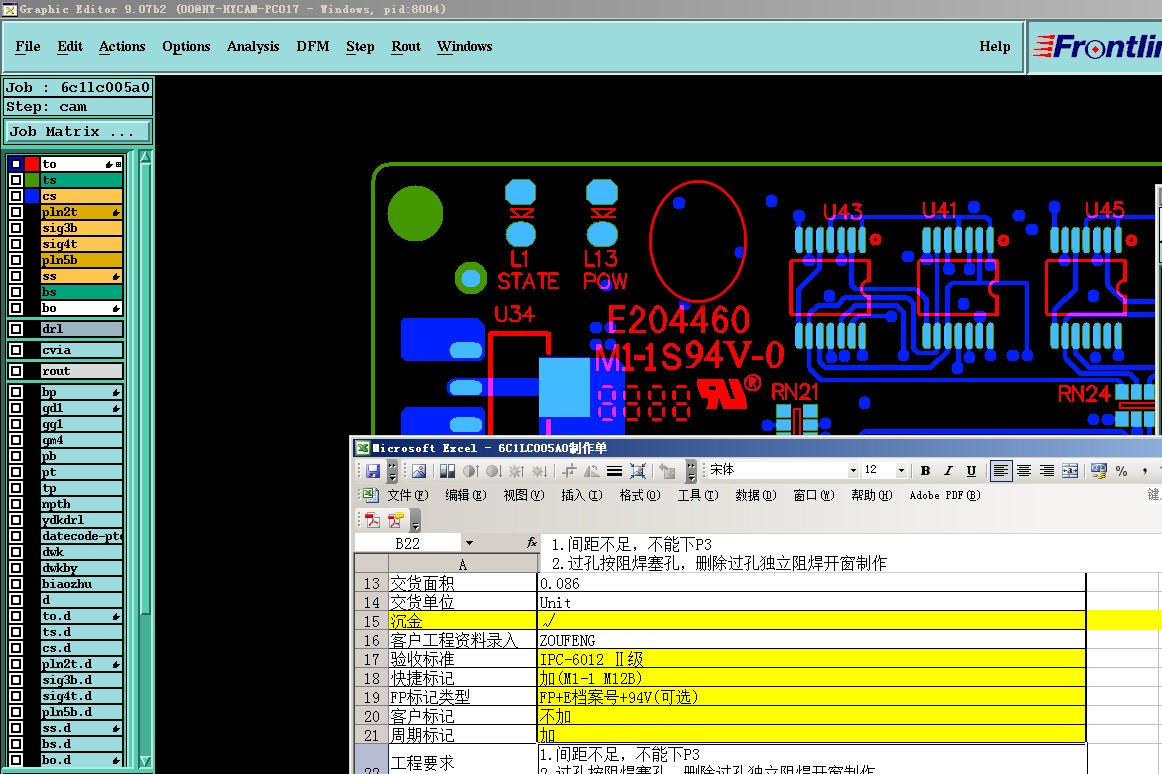This screenshot has height=774, width=1162.
Task: Select the Crop tool in Excel picture toolbar
Action: 569,471
